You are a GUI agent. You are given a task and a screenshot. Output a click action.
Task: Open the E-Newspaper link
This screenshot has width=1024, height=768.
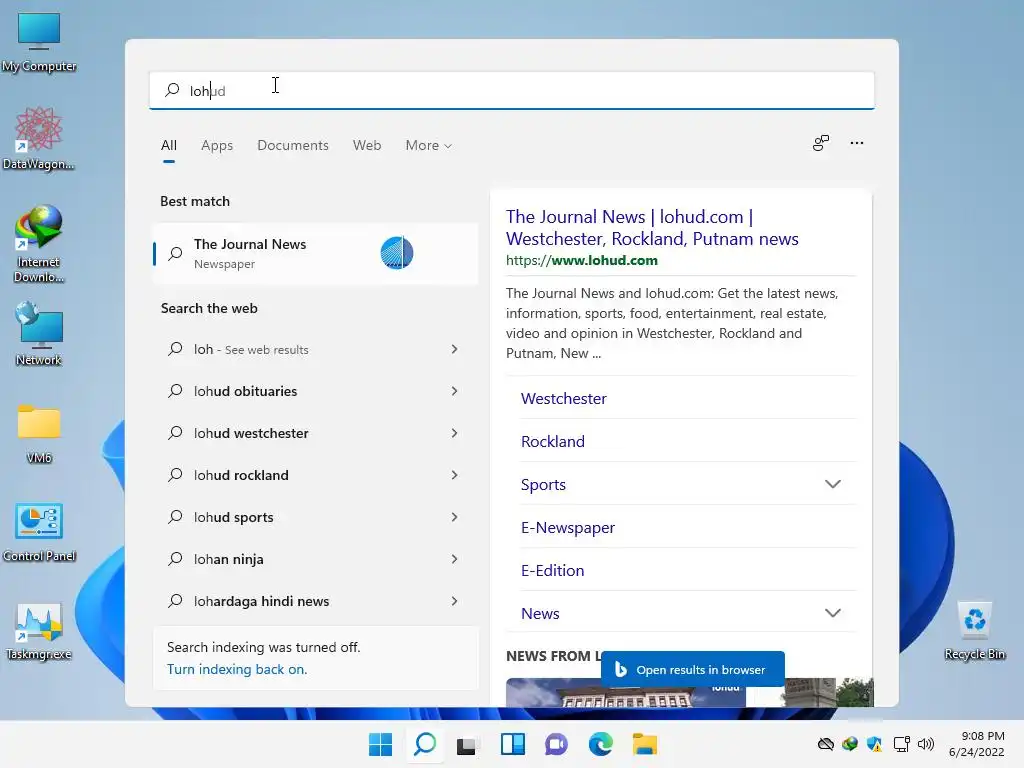pos(568,528)
